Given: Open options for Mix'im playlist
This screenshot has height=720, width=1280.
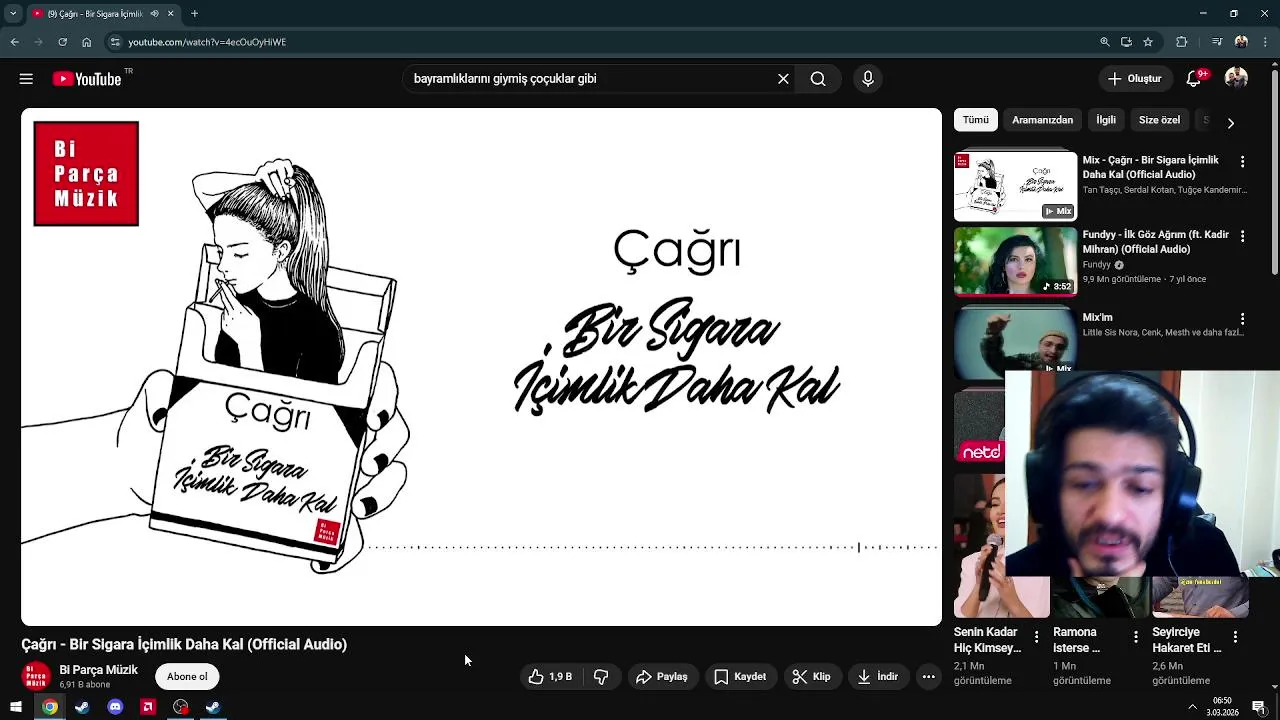Looking at the screenshot, I should [1242, 318].
